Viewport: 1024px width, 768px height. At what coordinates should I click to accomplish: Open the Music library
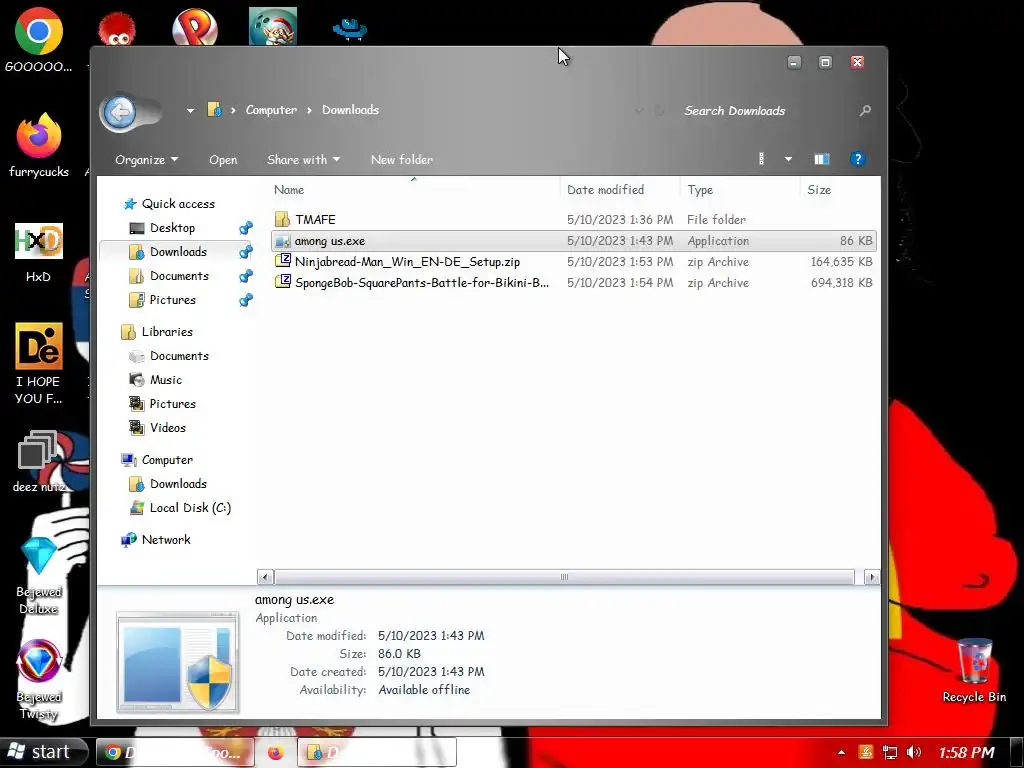[x=166, y=380]
